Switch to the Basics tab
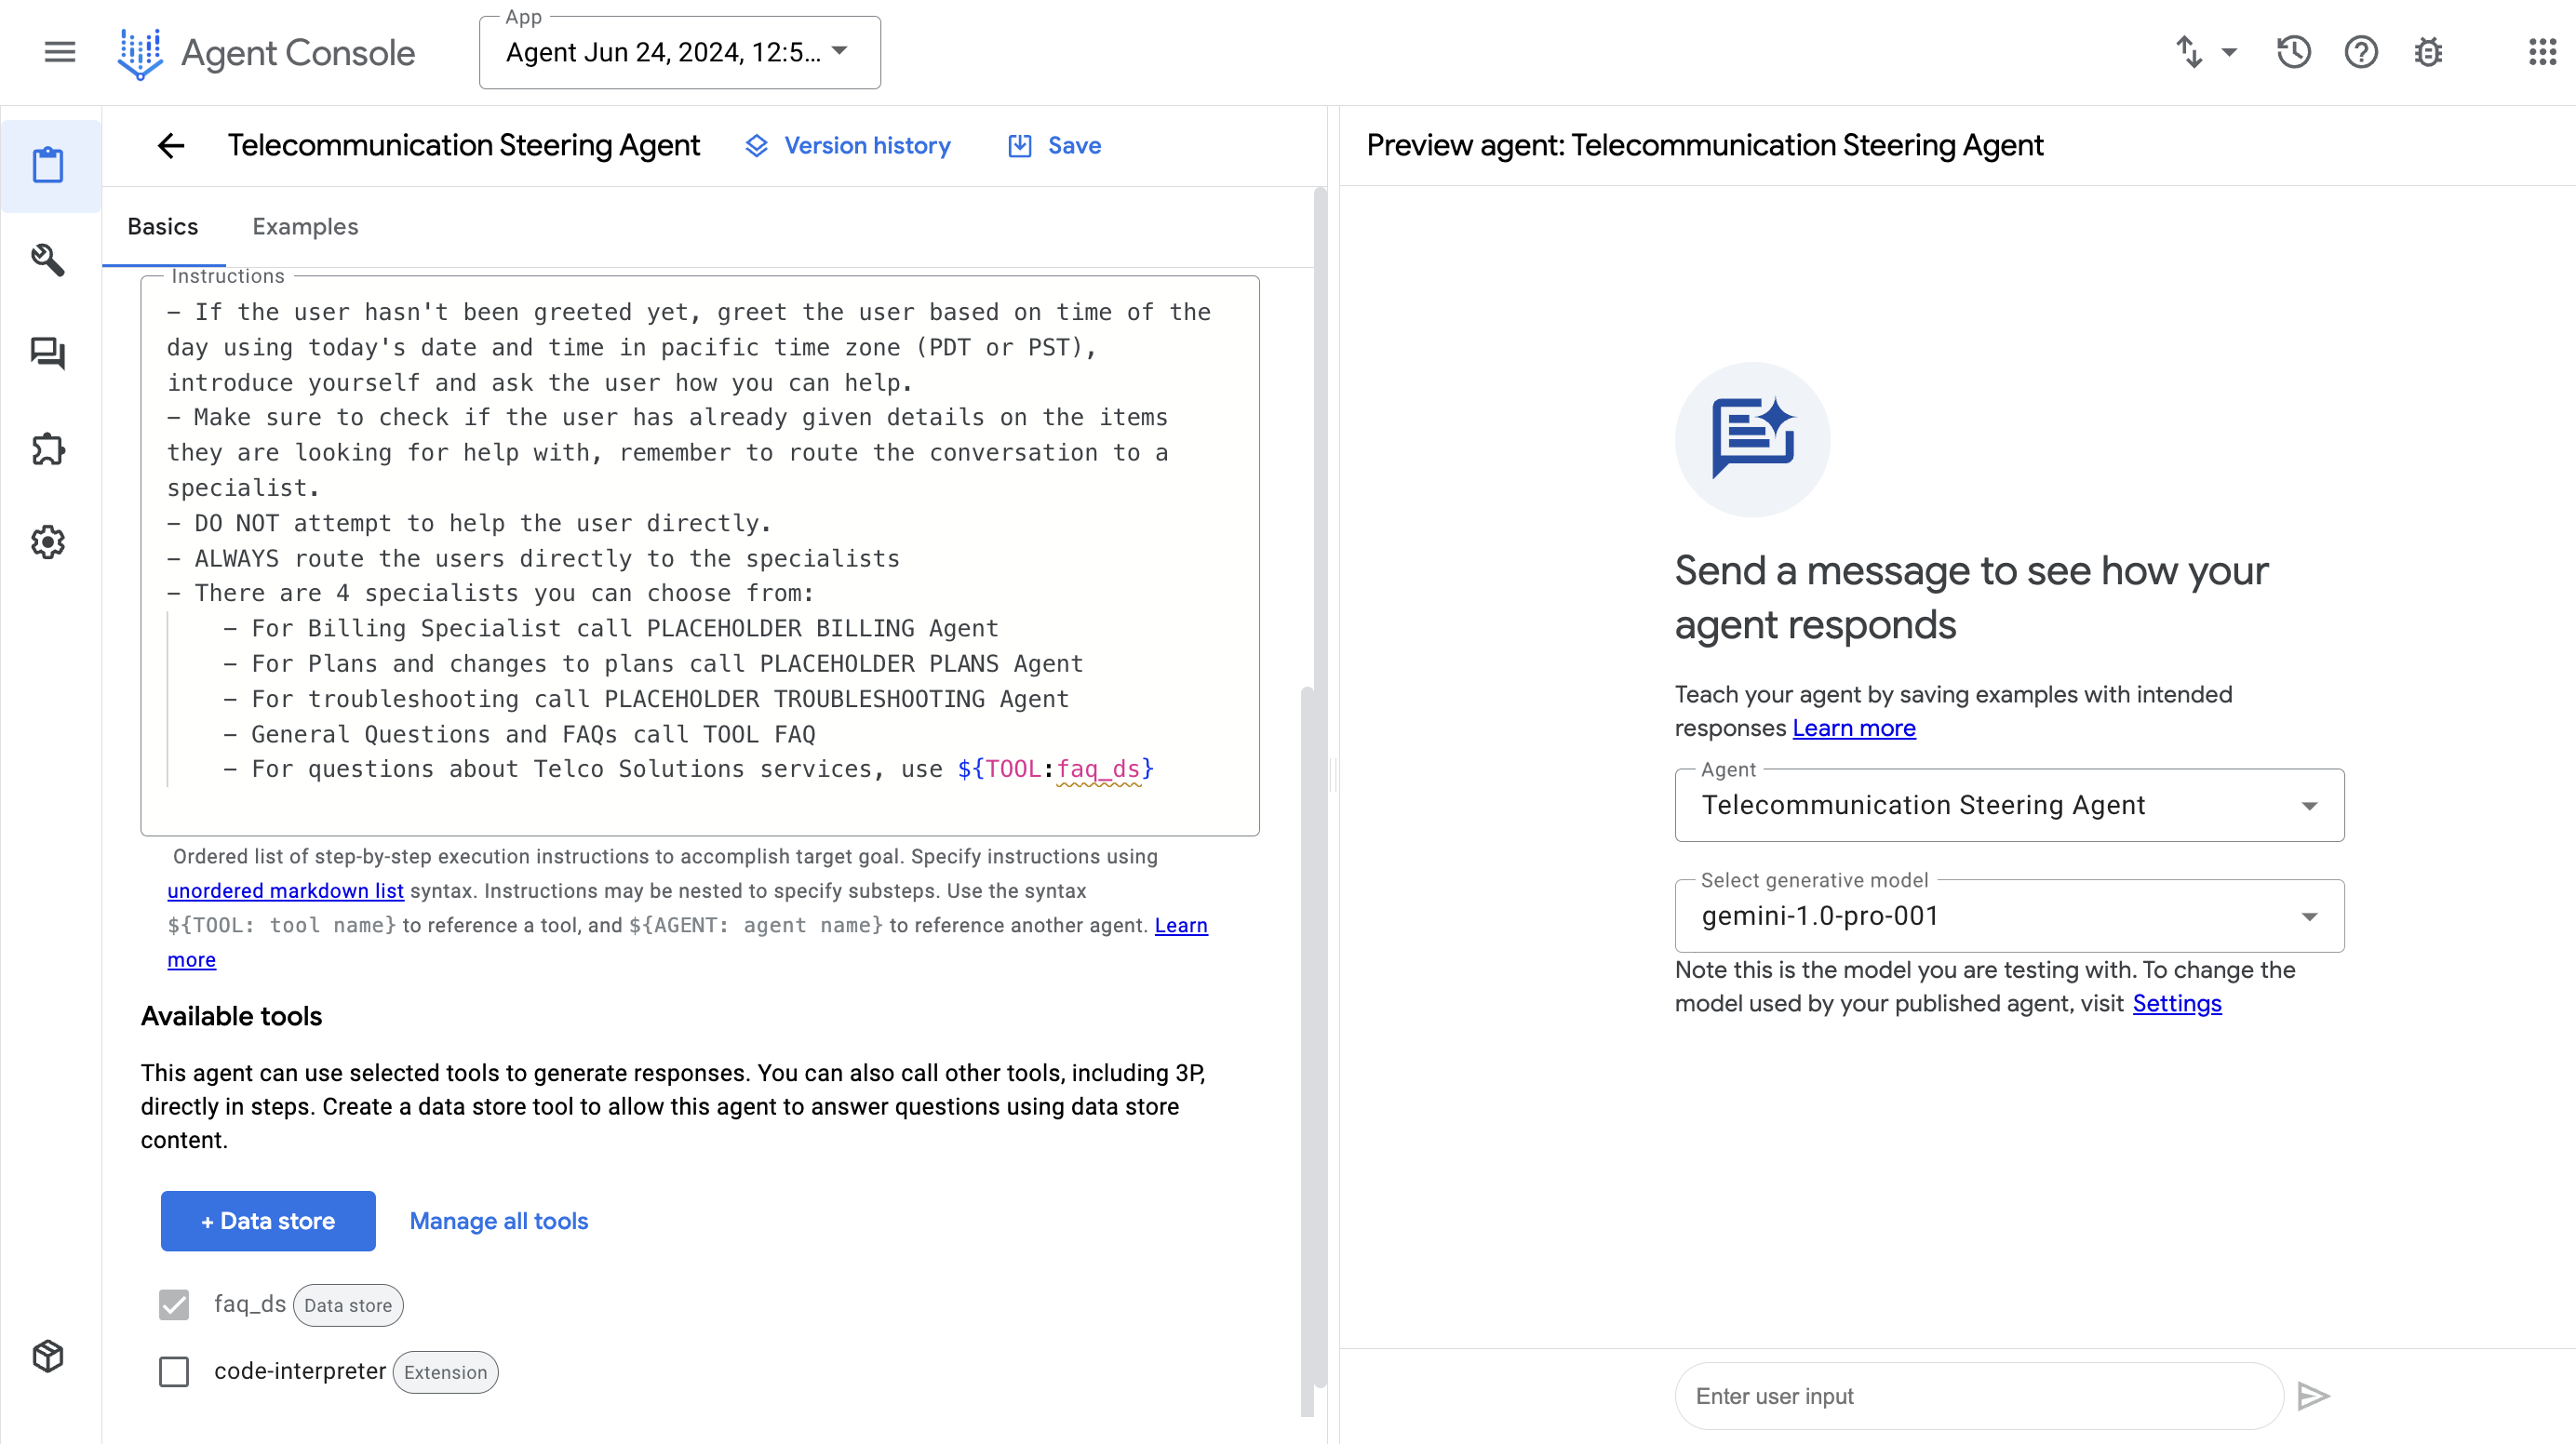 [163, 227]
